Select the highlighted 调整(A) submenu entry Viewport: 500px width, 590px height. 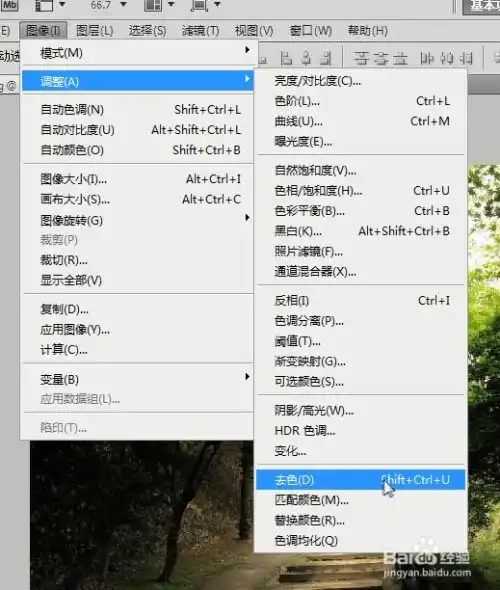138,81
